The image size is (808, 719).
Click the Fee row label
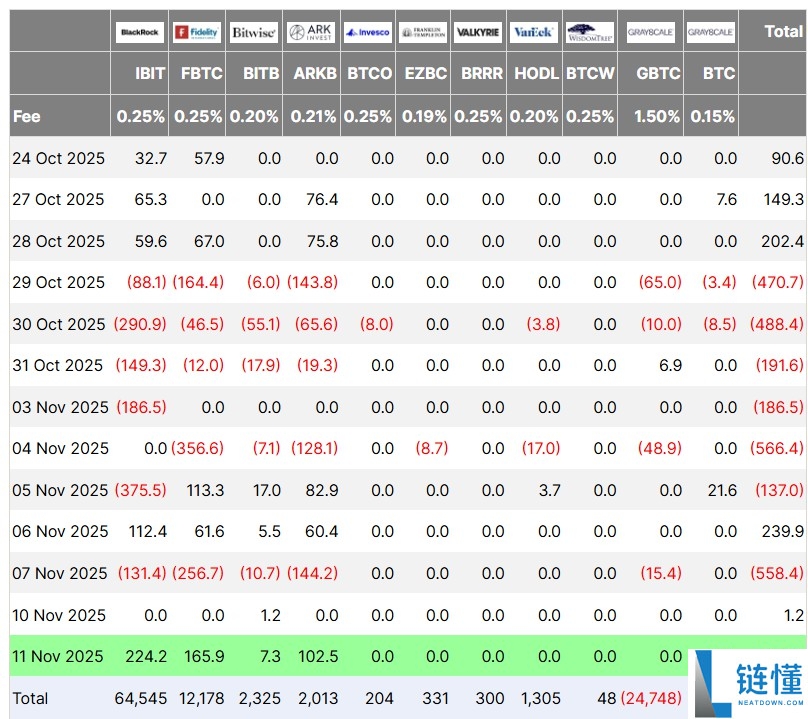pyautogui.click(x=27, y=116)
